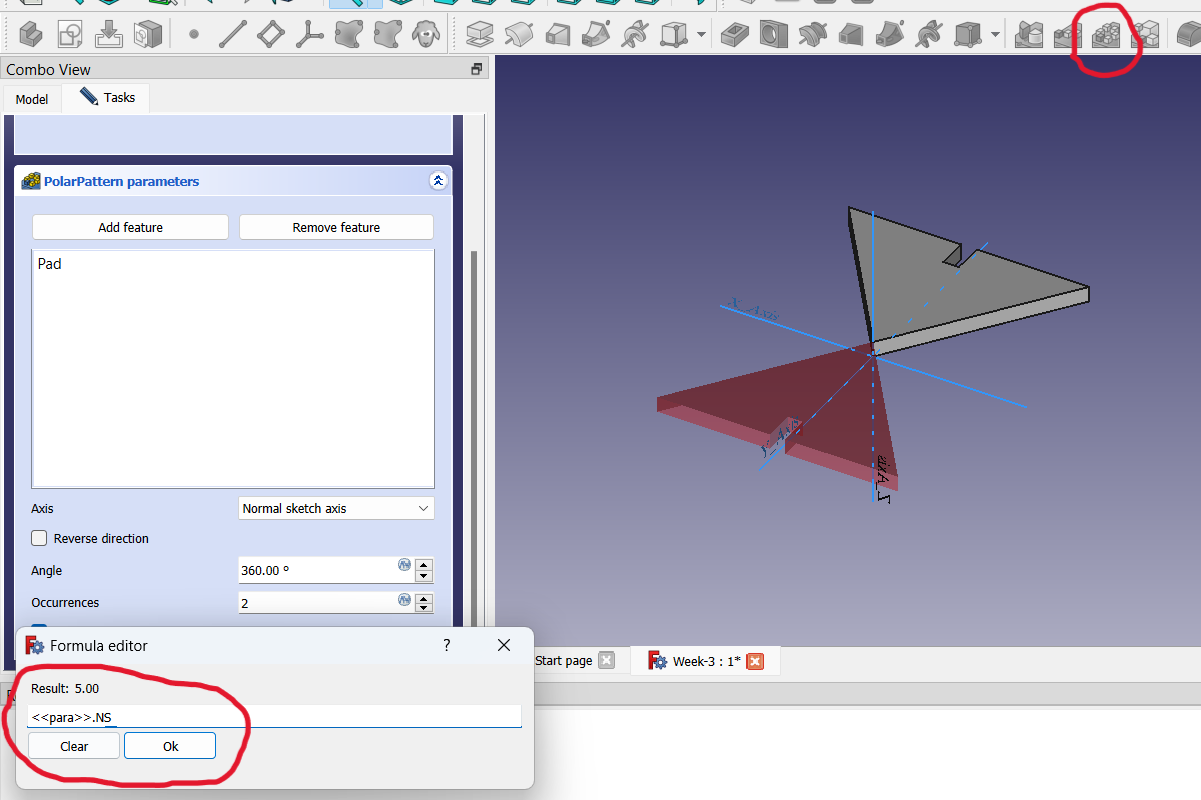Select the Pad tool in the toolbar
Image resolution: width=1201 pixels, height=800 pixels.
pyautogui.click(x=479, y=34)
